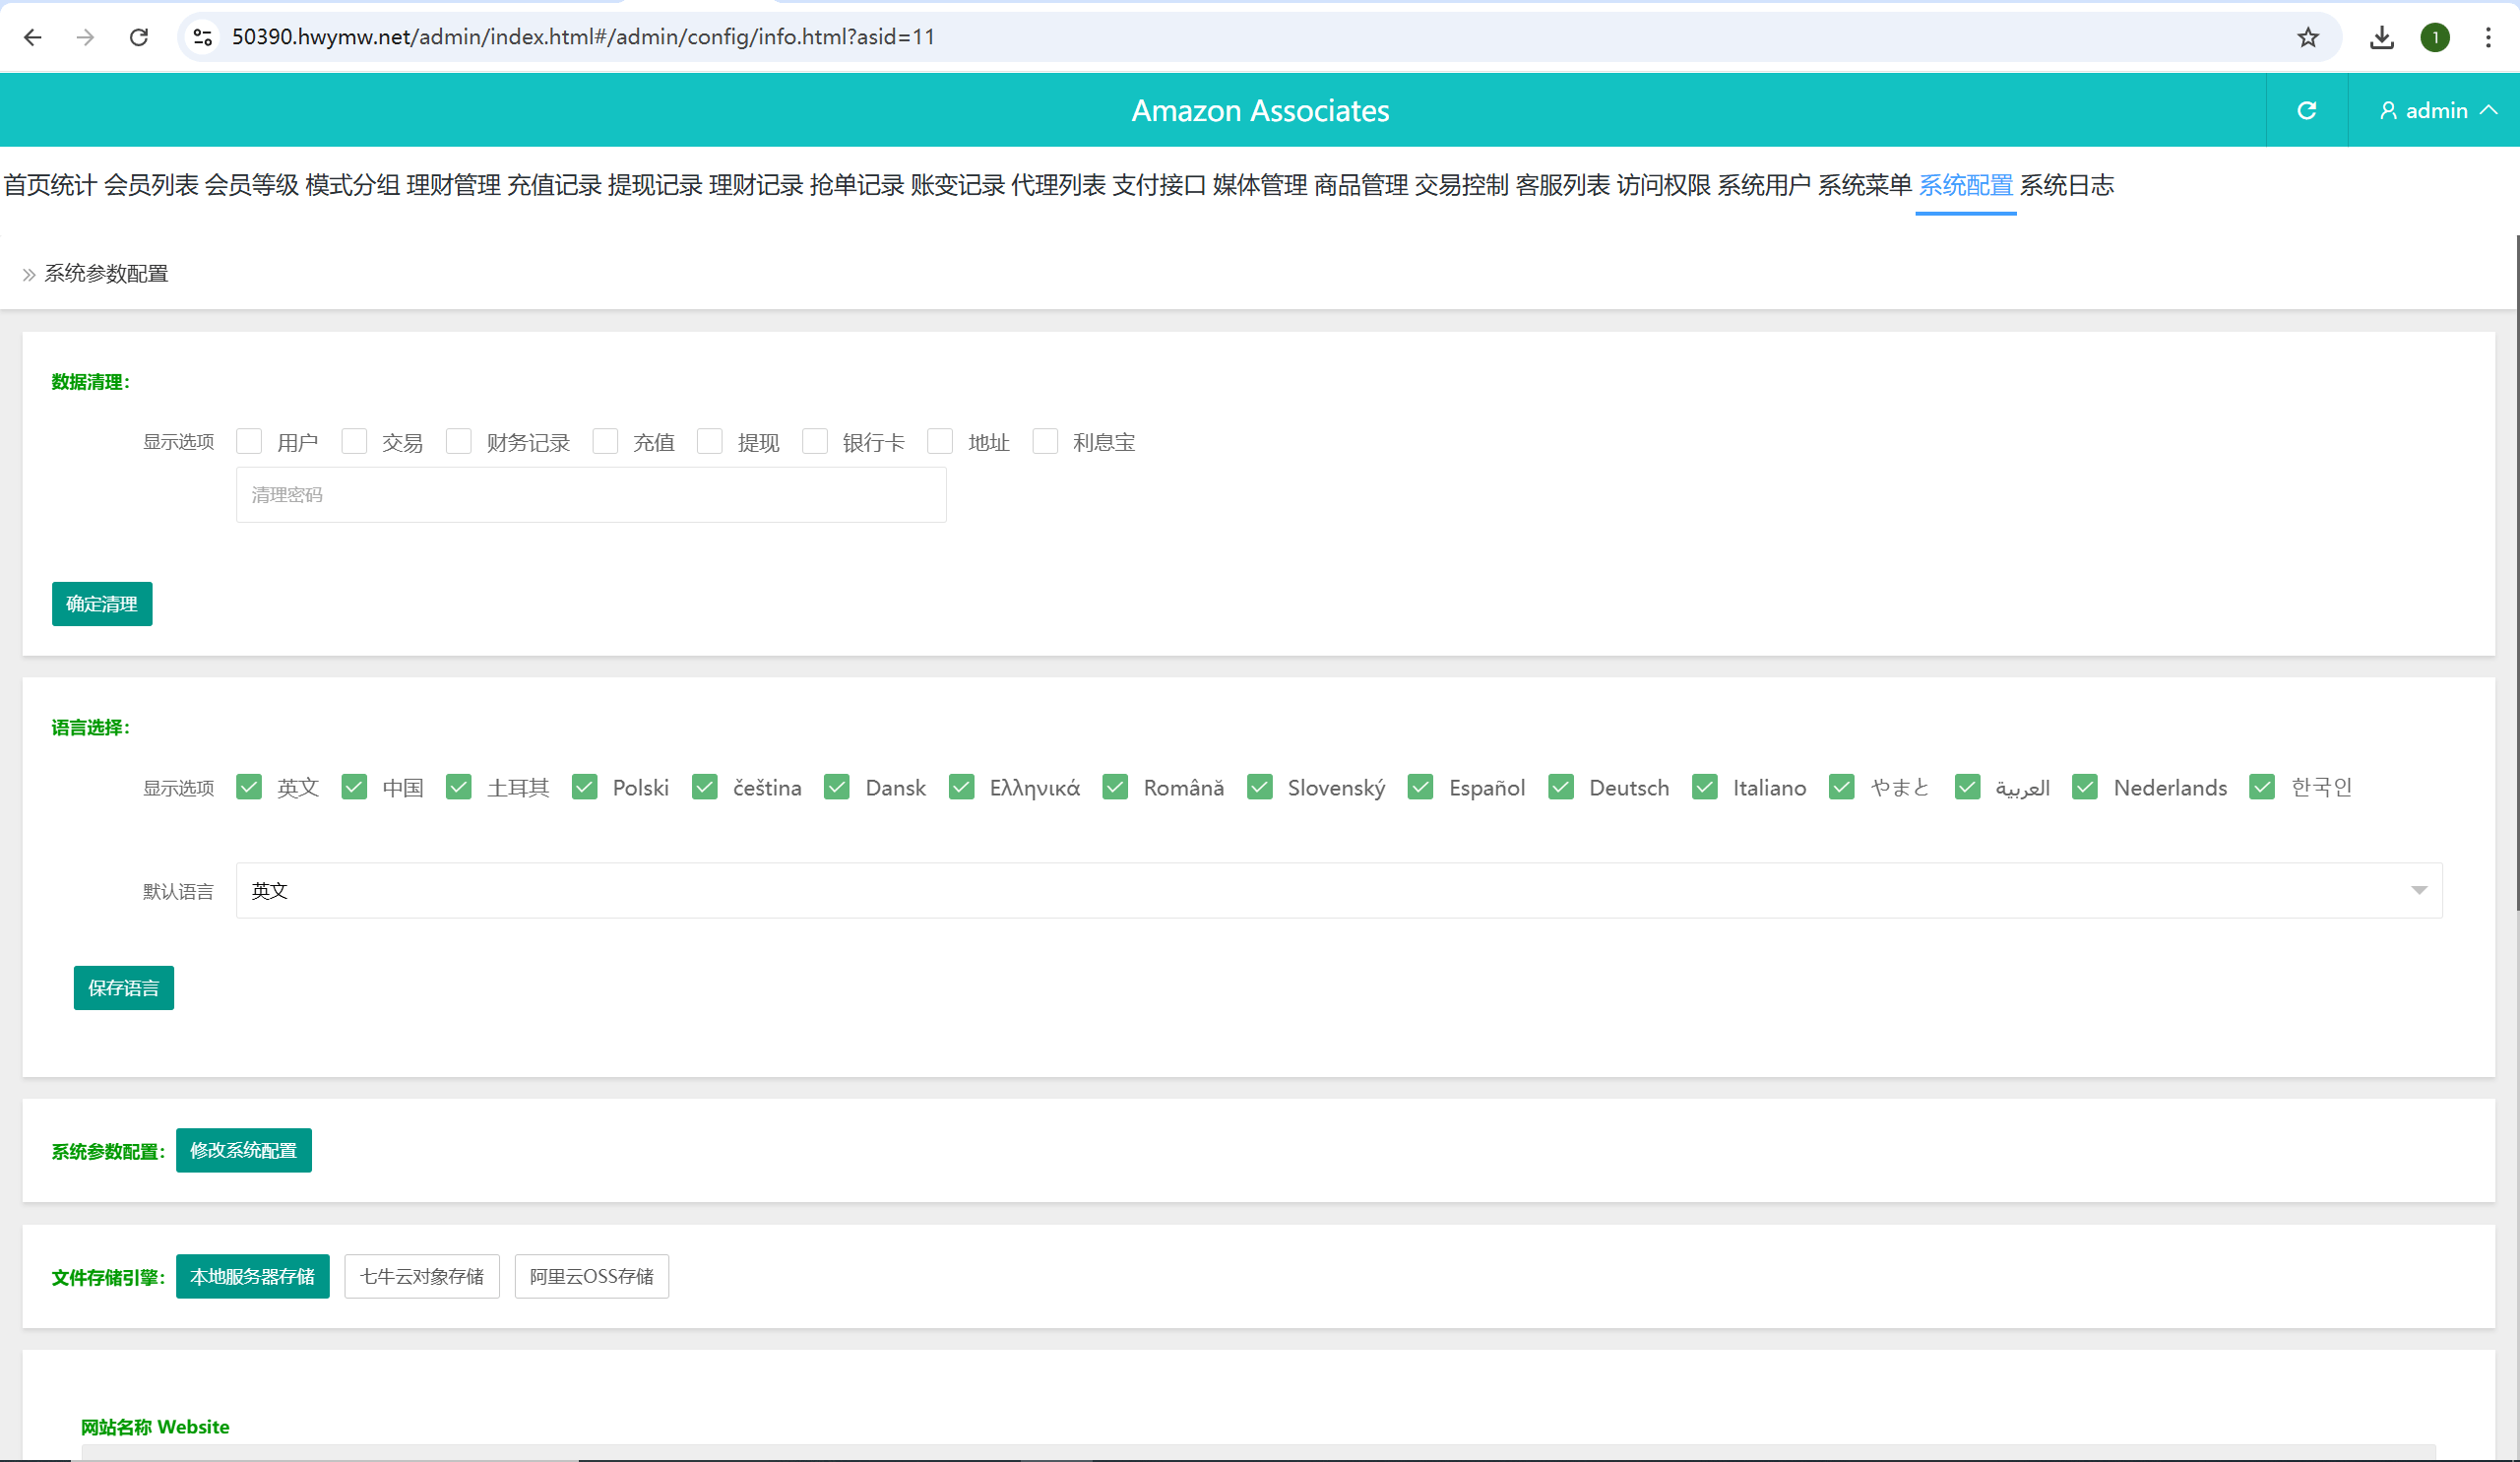
Task: Click the 系统参数配置 breadcrumb chevron
Action: [x=29, y=274]
